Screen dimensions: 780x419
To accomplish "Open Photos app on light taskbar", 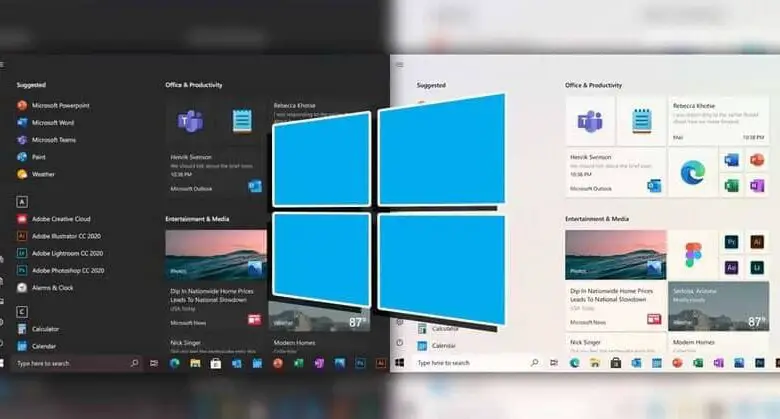I will pyautogui.click(x=739, y=363).
